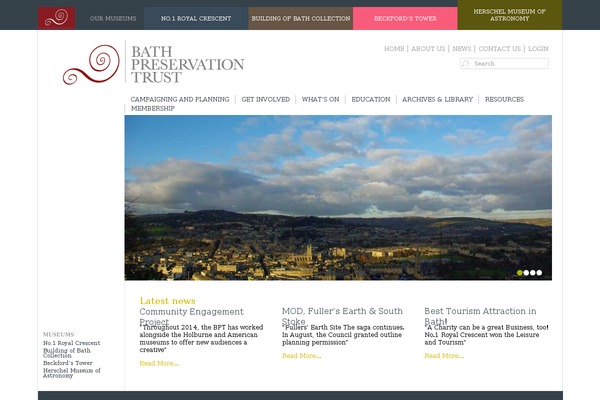
Task: Open the Contact Us link
Action: point(499,49)
